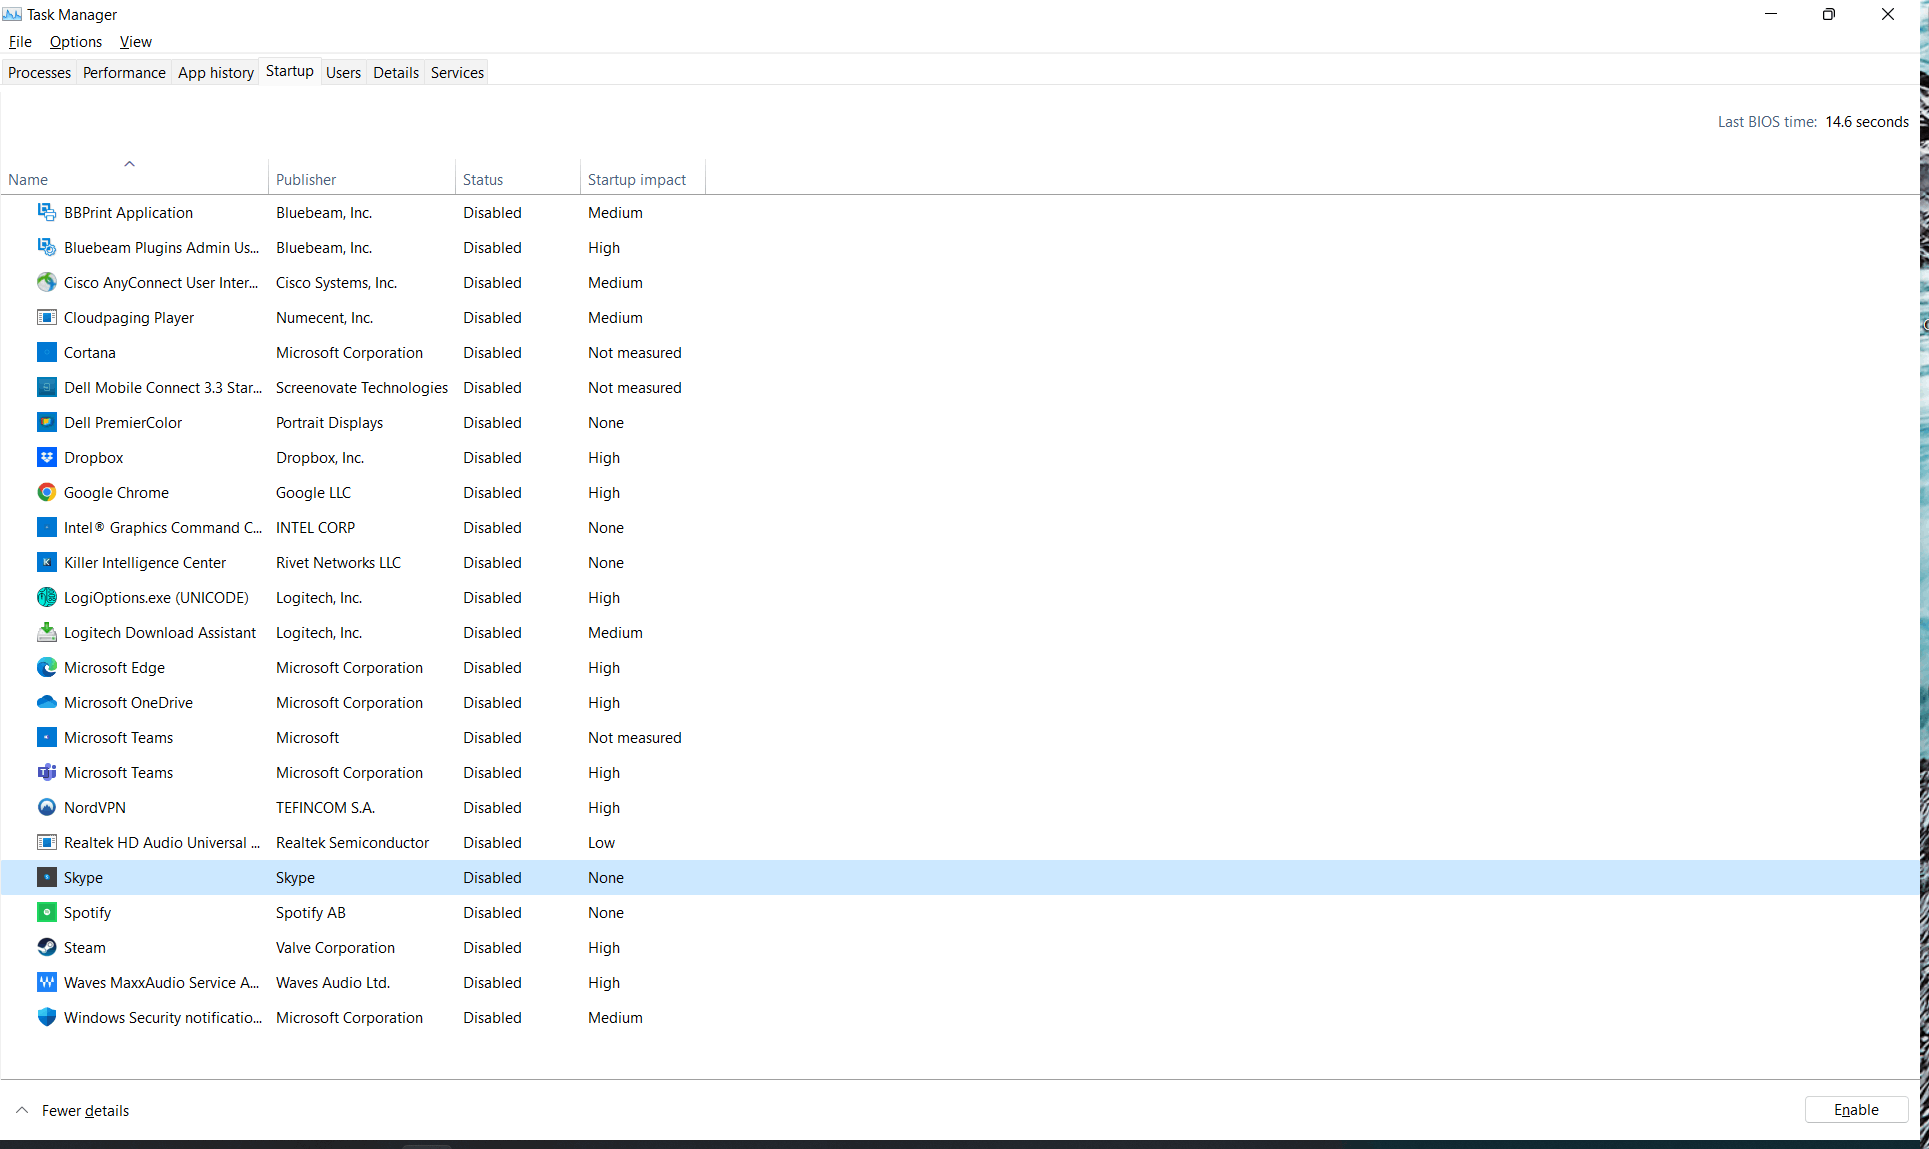The height and width of the screenshot is (1149, 1929).
Task: Click 'Waves Audio Ltd.' publisher text
Action: pyautogui.click(x=333, y=982)
